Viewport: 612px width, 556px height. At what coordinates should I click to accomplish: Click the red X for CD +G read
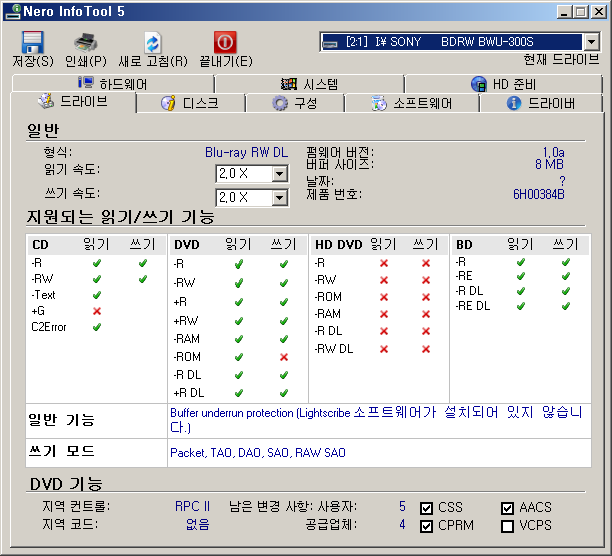pos(97,311)
